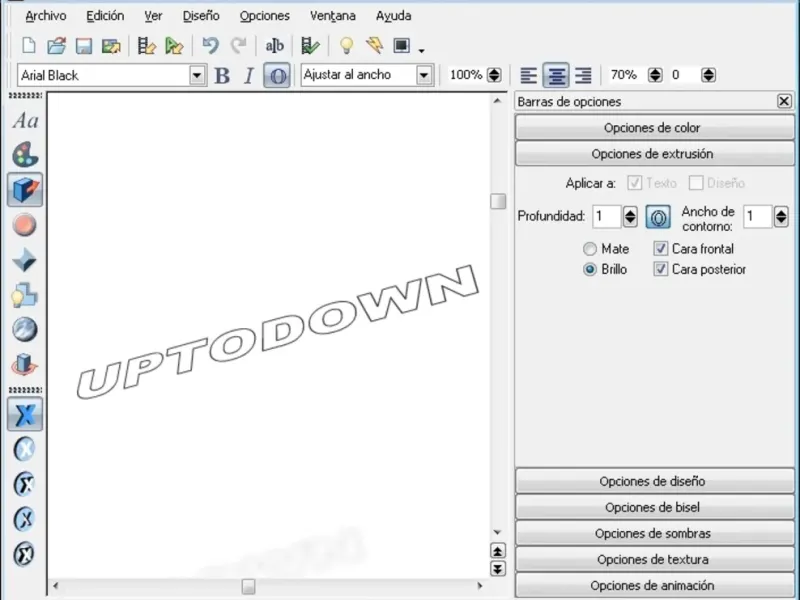Image resolution: width=800 pixels, height=600 pixels.
Task: Center align the text
Action: (556, 76)
